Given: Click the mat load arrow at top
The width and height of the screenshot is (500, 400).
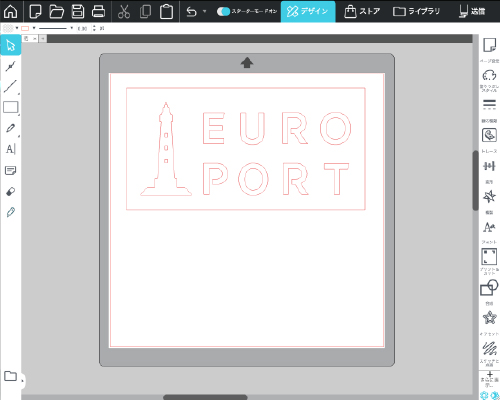Looking at the screenshot, I should tap(247, 62).
